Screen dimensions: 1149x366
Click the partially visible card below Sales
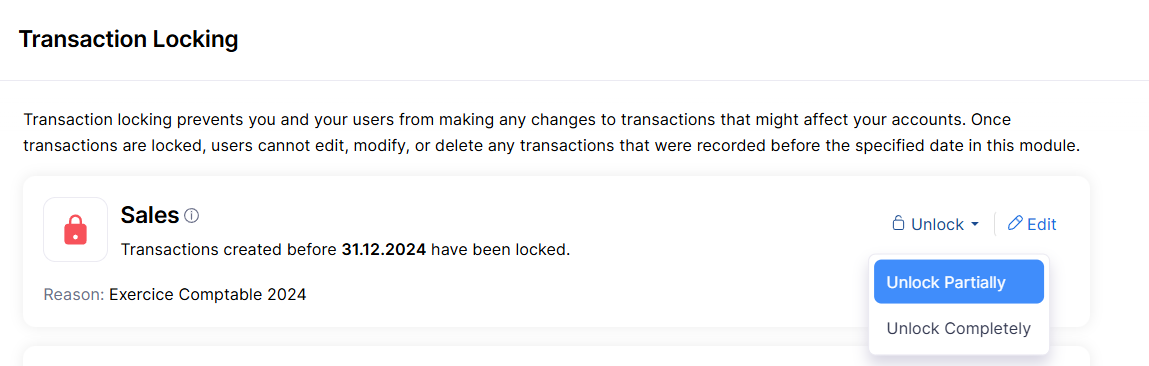tap(557, 356)
